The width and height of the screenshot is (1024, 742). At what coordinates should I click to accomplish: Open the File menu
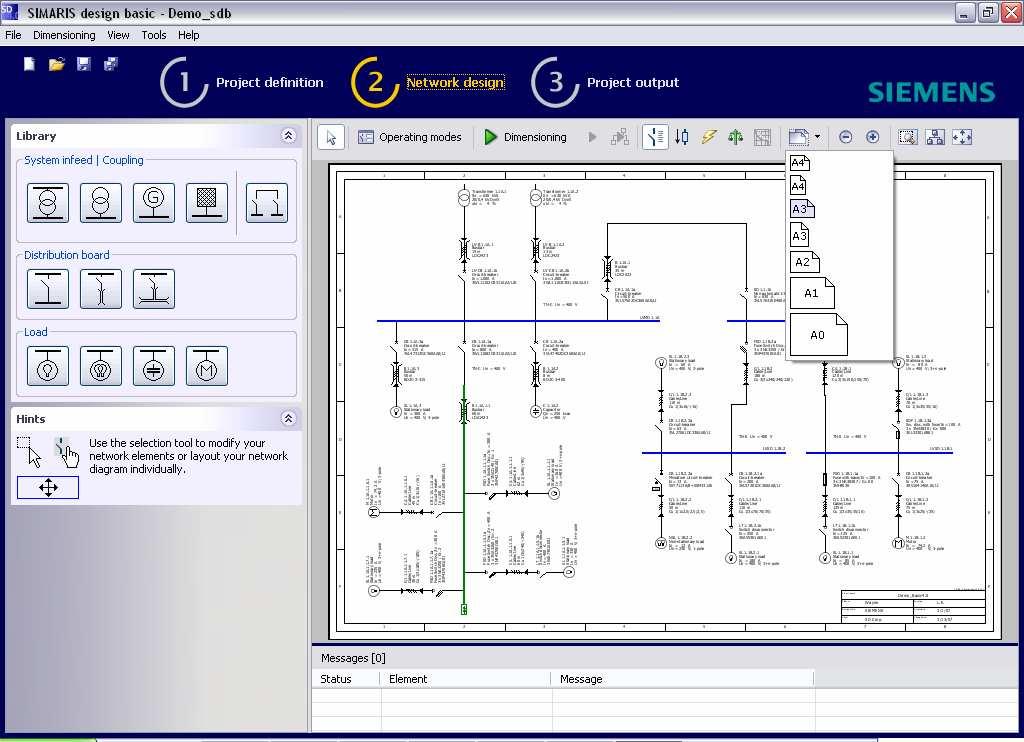click(x=13, y=35)
